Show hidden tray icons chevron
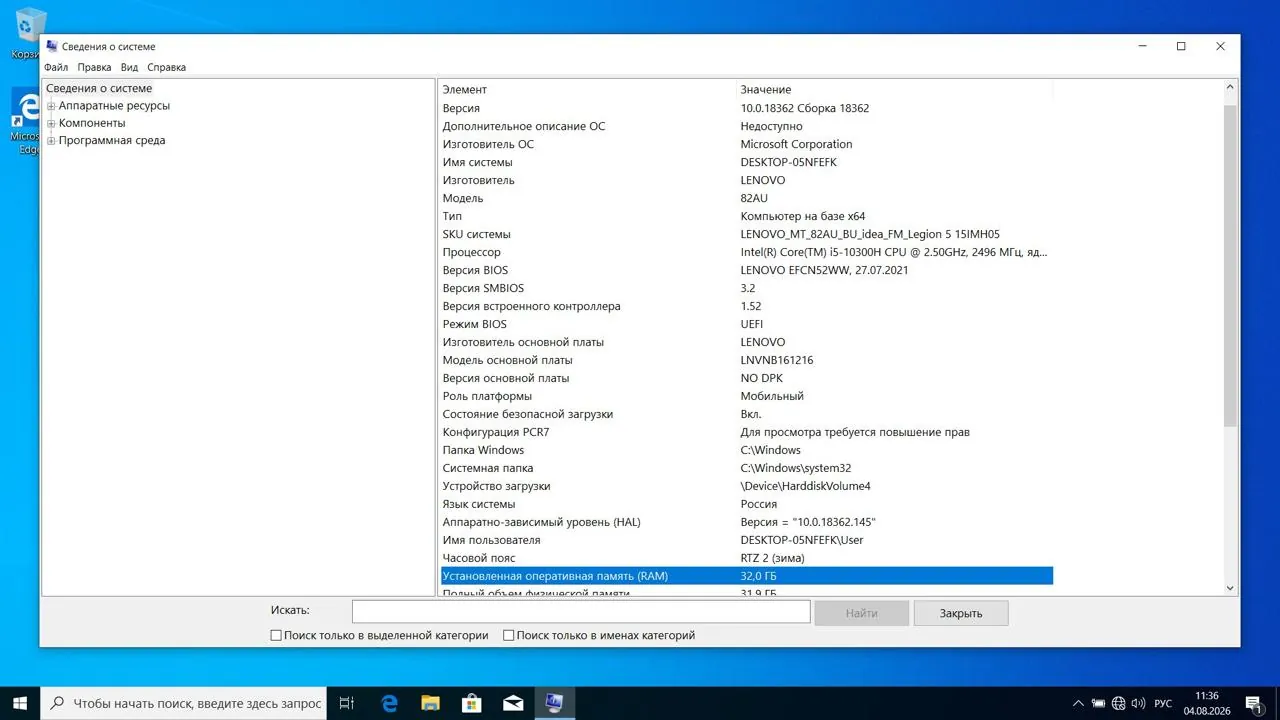1280x720 pixels. point(1078,703)
